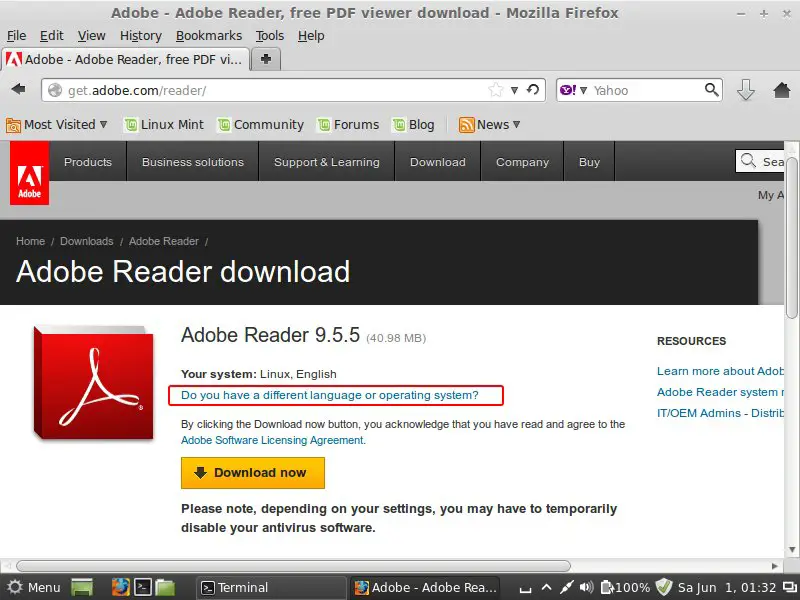Open the History menu
This screenshot has width=800, height=600.
[x=141, y=36]
